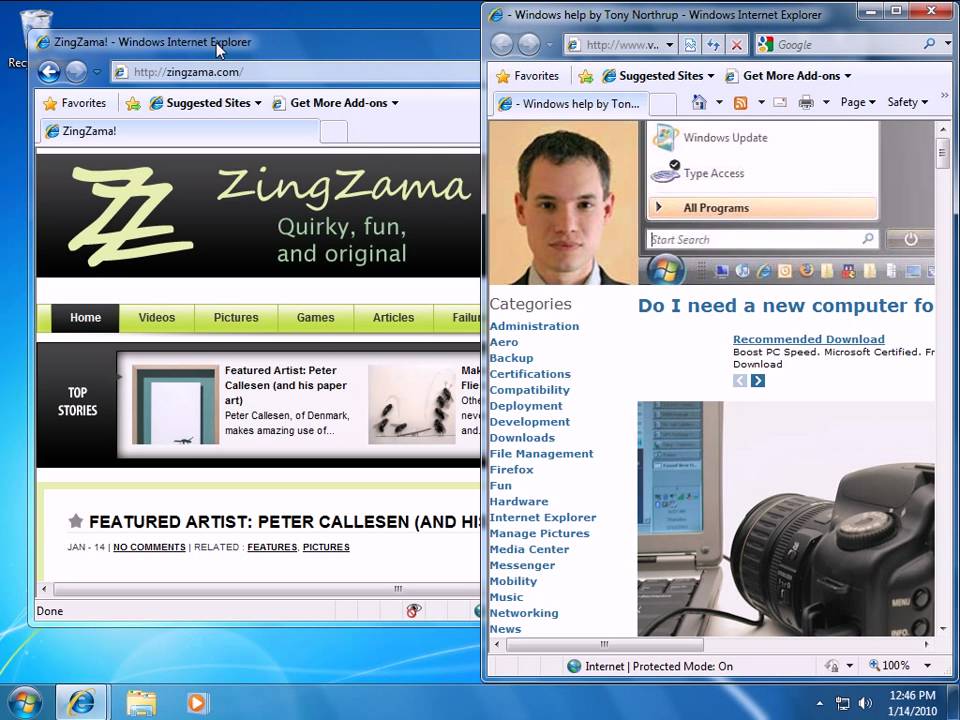Image resolution: width=960 pixels, height=720 pixels.
Task: Select Games in the ZingZama navigation
Action: (315, 318)
